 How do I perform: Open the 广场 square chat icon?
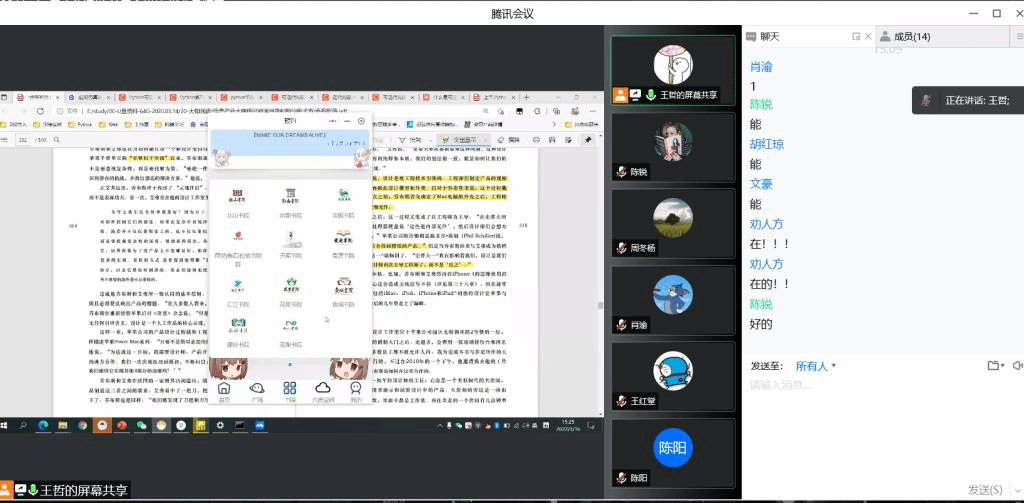tap(256, 390)
